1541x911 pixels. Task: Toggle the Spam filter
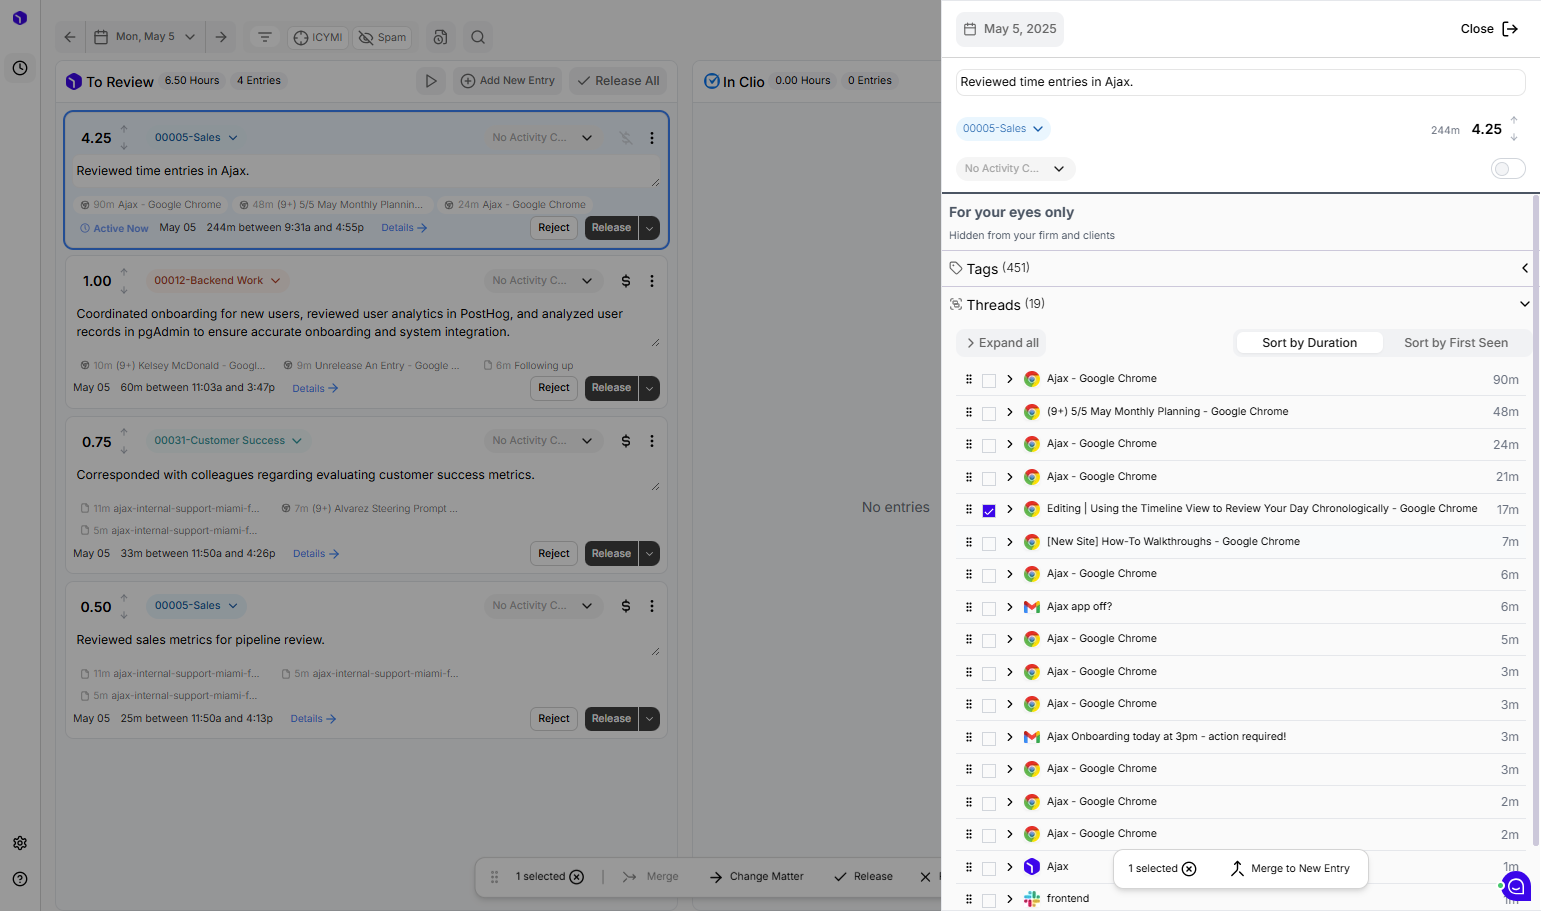pos(382,37)
